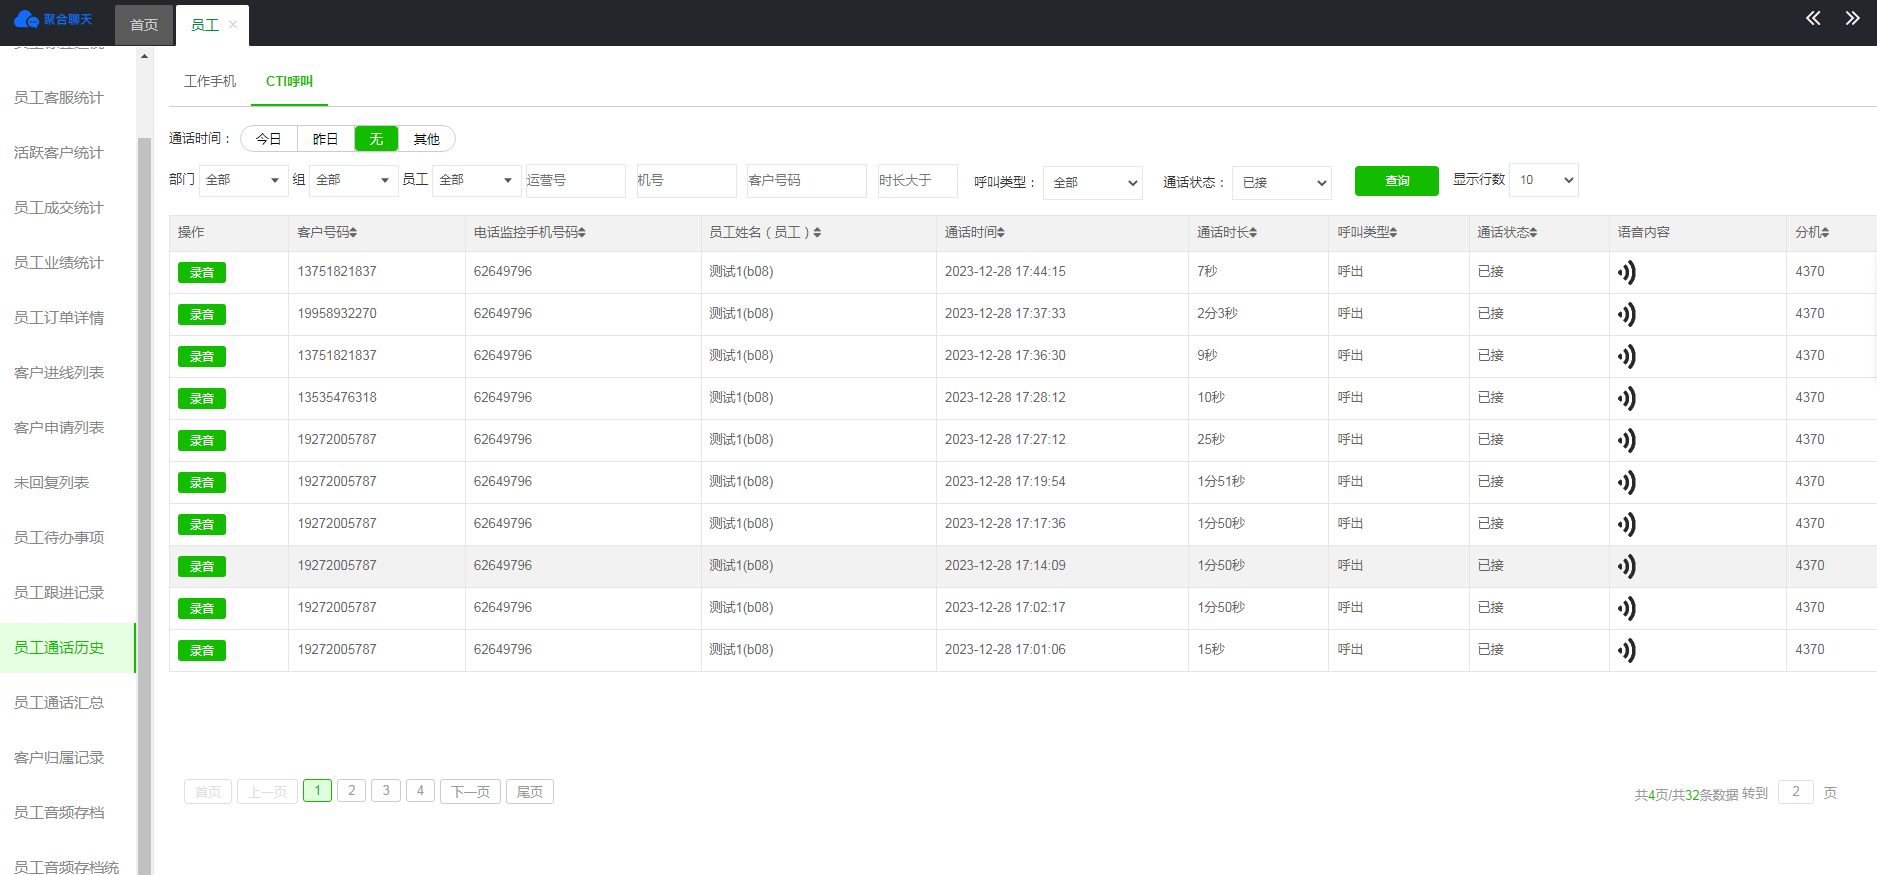This screenshot has width=1877, height=875.
Task: Go to 下一页 in pagination
Action: click(x=470, y=792)
